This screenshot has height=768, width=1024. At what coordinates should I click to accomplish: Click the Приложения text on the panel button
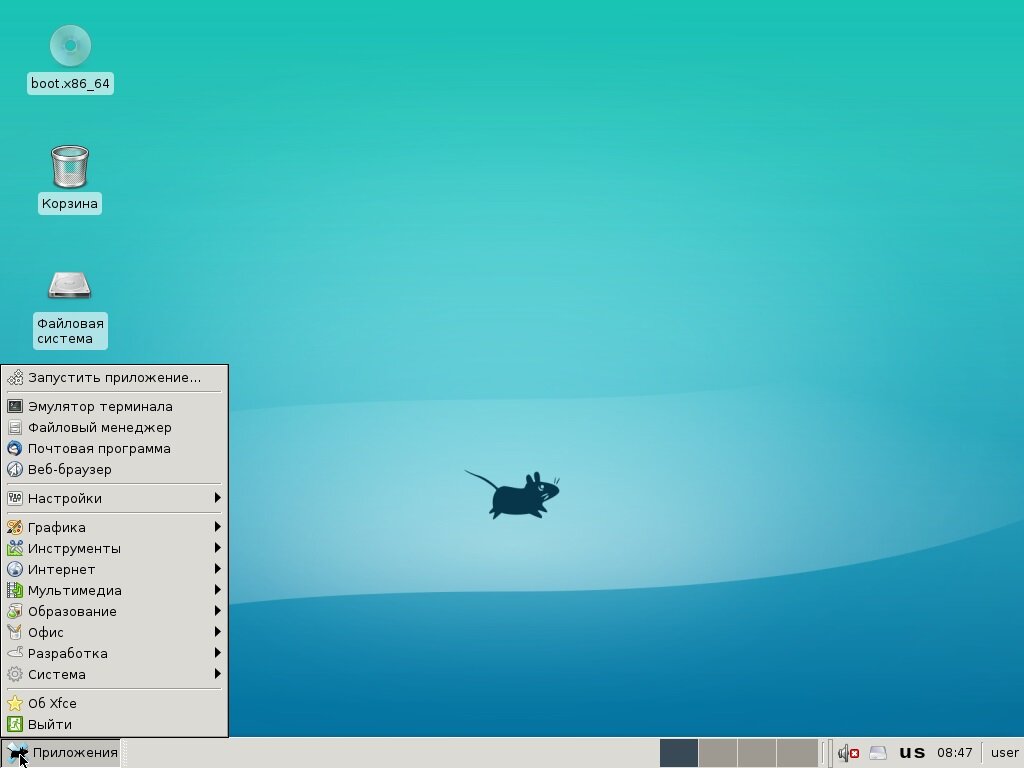click(x=75, y=753)
